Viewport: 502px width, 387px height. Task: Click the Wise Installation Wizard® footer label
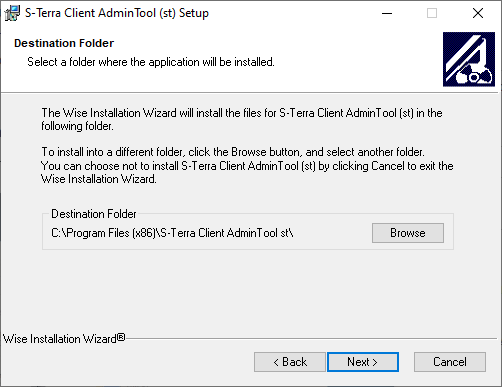(64, 339)
